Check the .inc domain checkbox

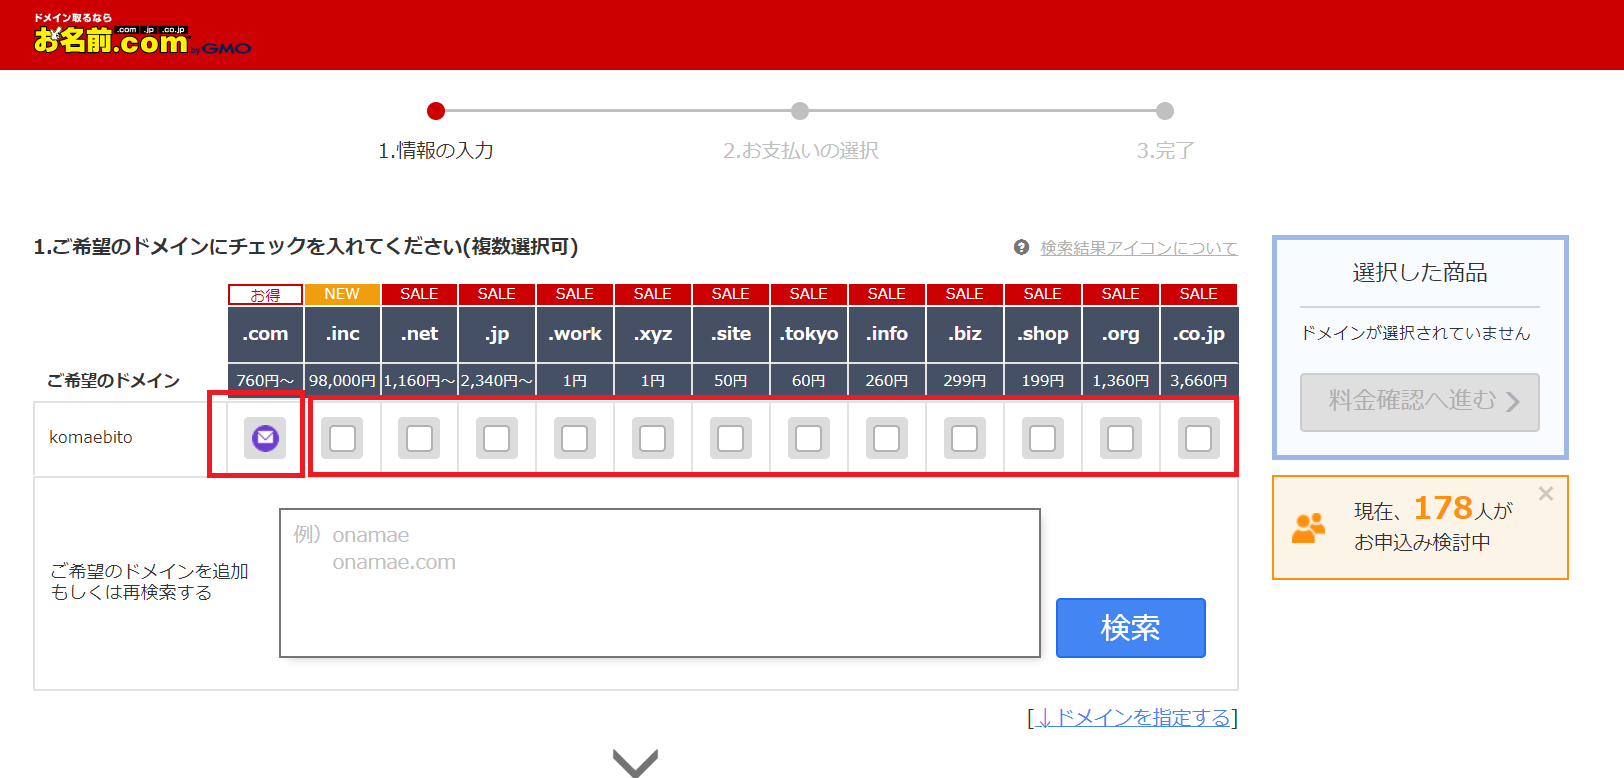[x=342, y=438]
